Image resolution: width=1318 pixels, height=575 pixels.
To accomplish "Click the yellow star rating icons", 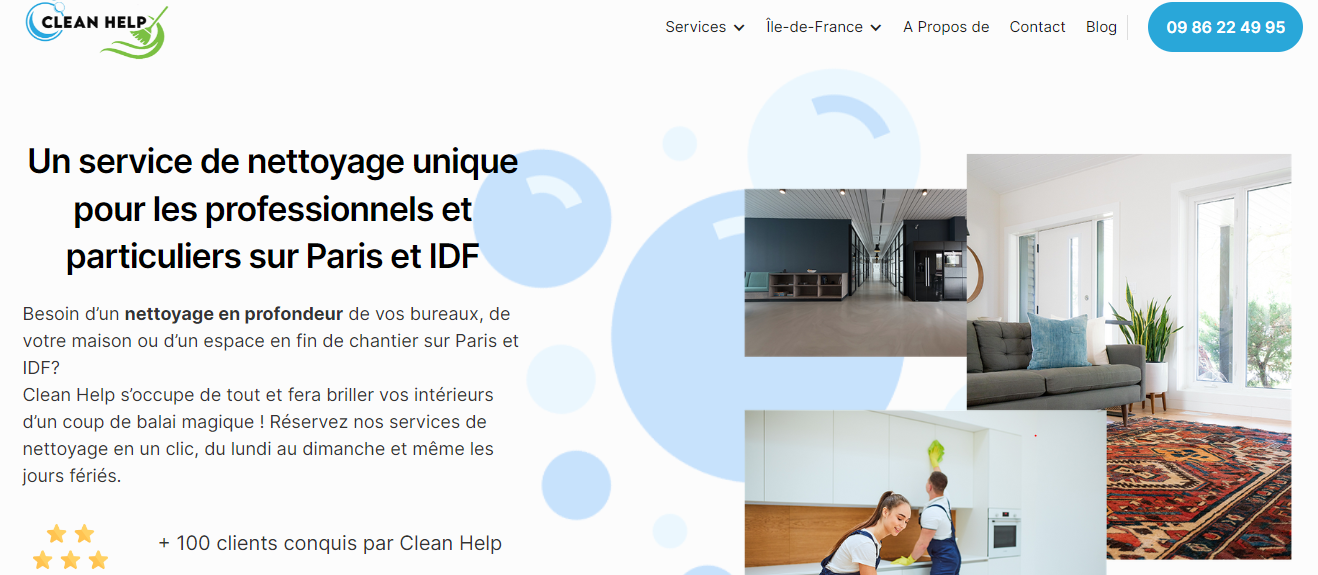I will click(70, 547).
